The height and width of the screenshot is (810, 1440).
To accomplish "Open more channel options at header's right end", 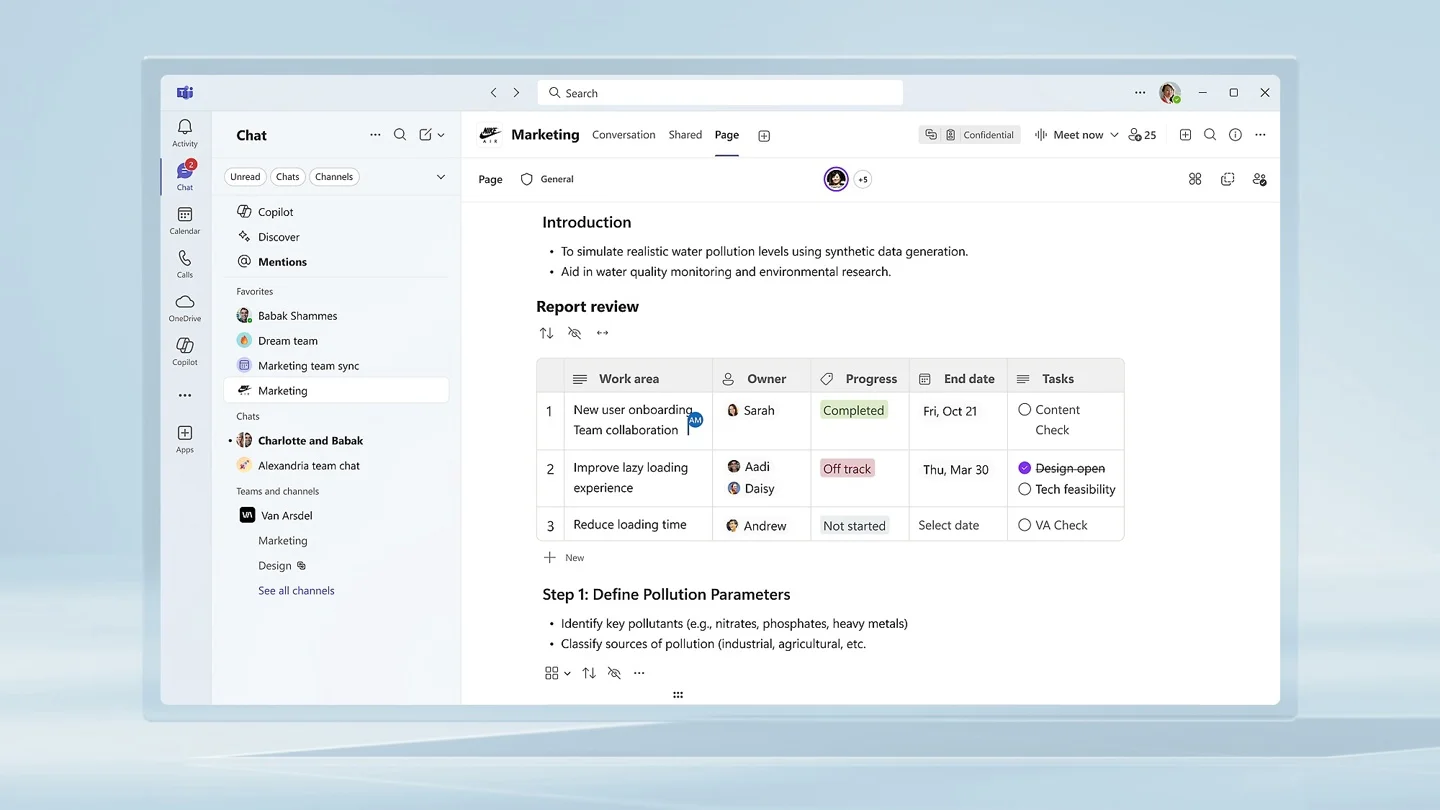I will pos(1260,135).
